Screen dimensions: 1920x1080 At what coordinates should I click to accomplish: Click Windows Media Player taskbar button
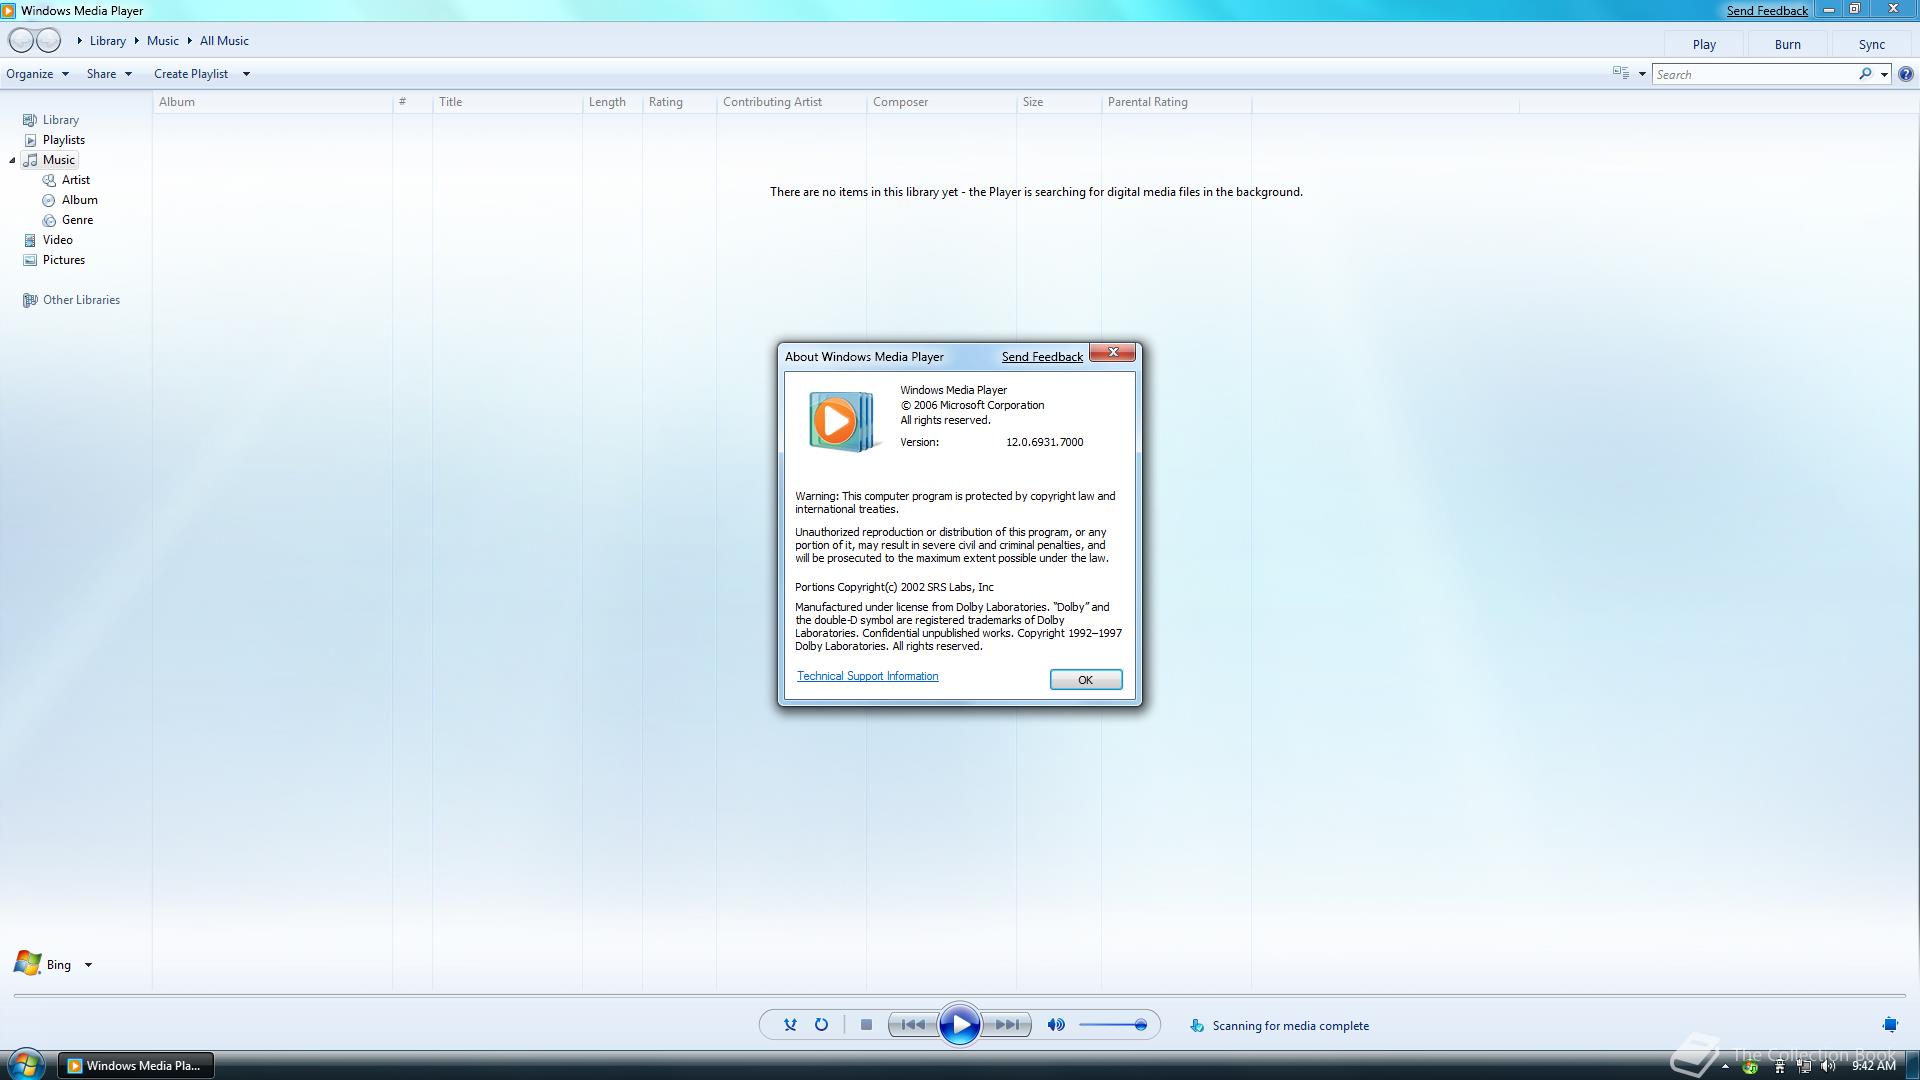tap(135, 1066)
